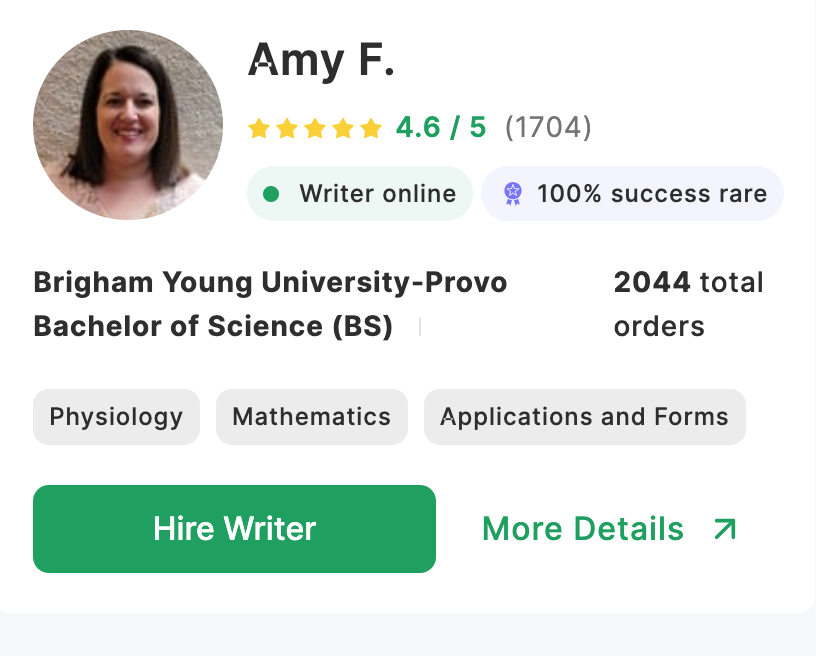Click the purple award ribbon icon
The height and width of the screenshot is (656, 816).
[x=513, y=194]
